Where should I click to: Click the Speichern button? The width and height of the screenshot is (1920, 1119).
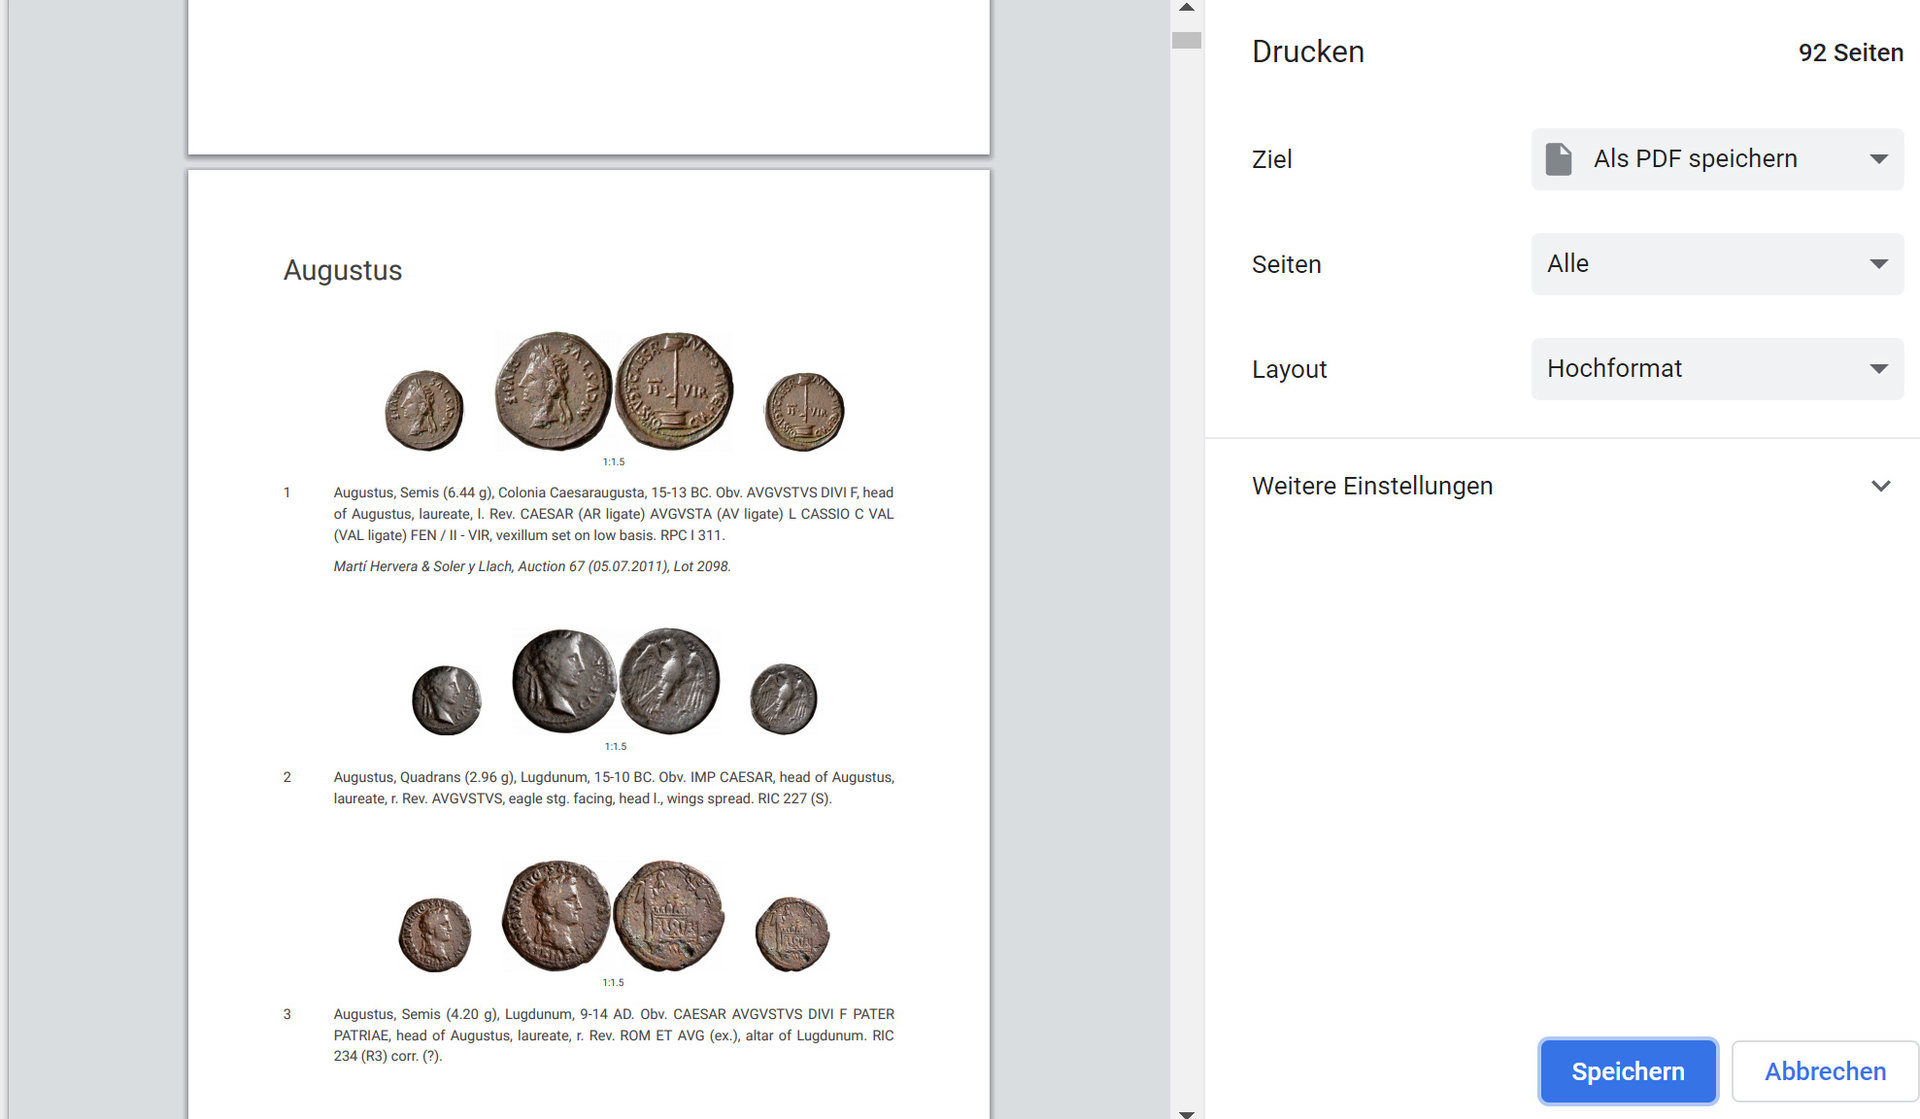pos(1627,1071)
